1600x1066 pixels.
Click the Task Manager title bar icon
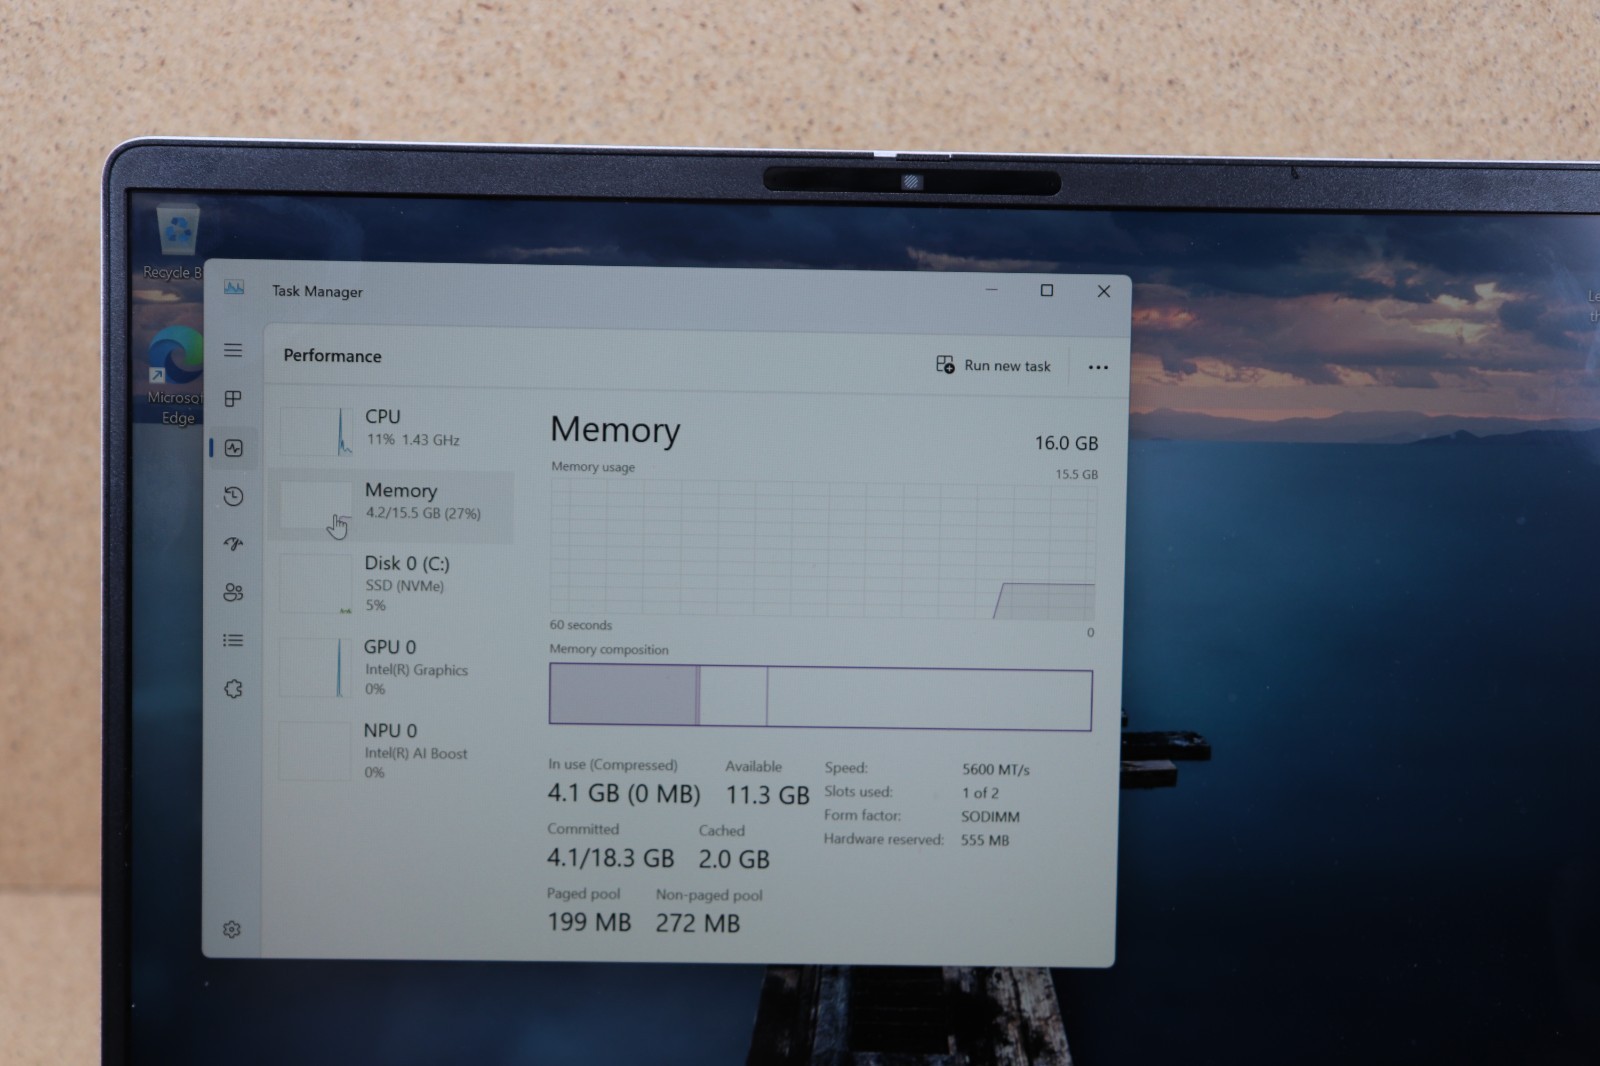[234, 288]
